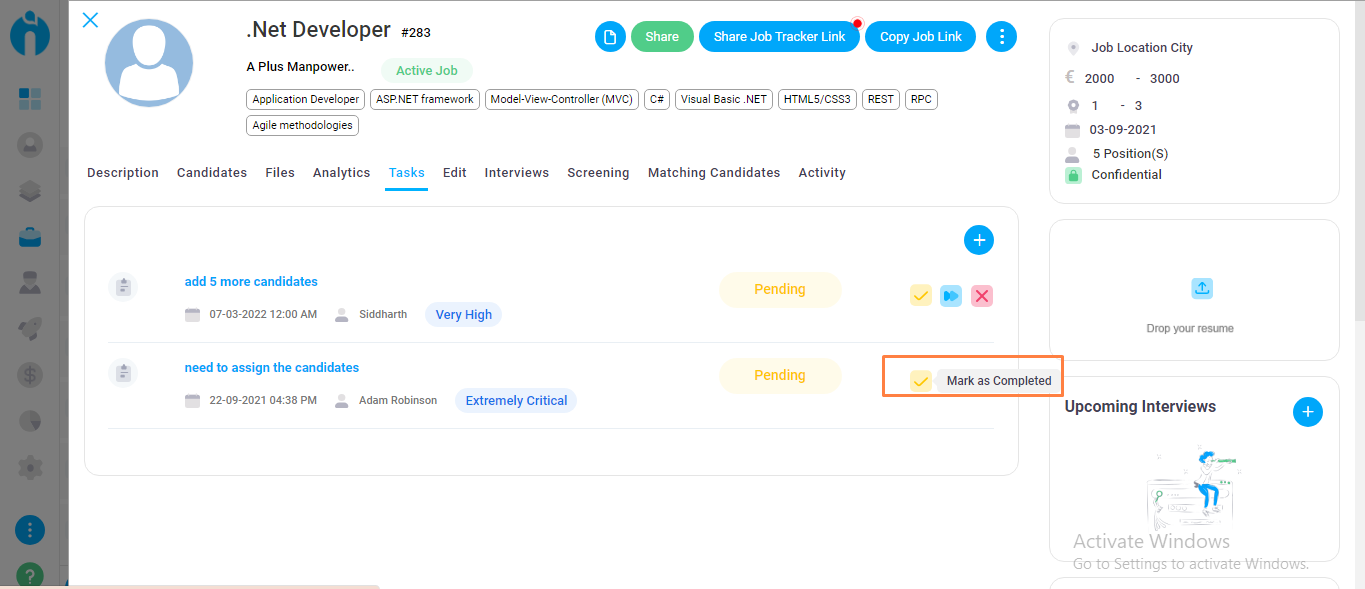Add upcoming interview using plus button
The height and width of the screenshot is (589, 1365).
[1307, 412]
